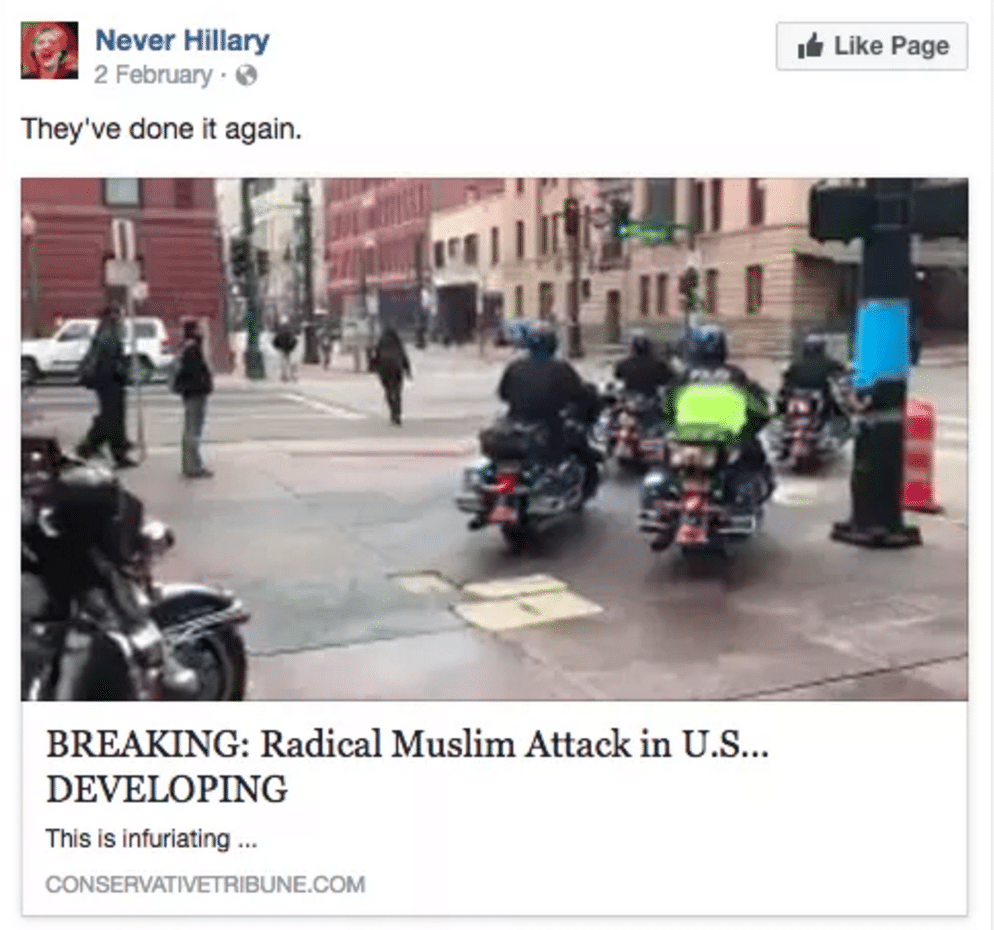Open the CONSERVATIVETRIBUNE.COM source link
Viewport: 994px width, 930px height.
click(205, 884)
